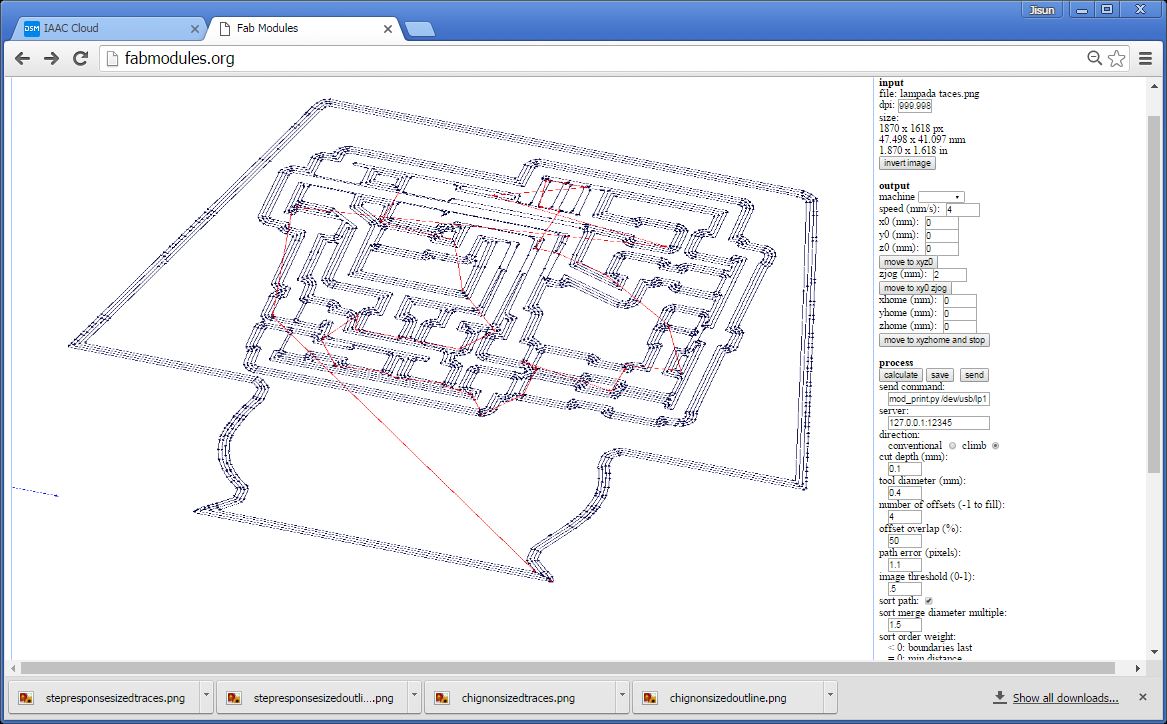Click the zjog (mm) field
Viewport: 1167px width, 724px height.
[950, 275]
